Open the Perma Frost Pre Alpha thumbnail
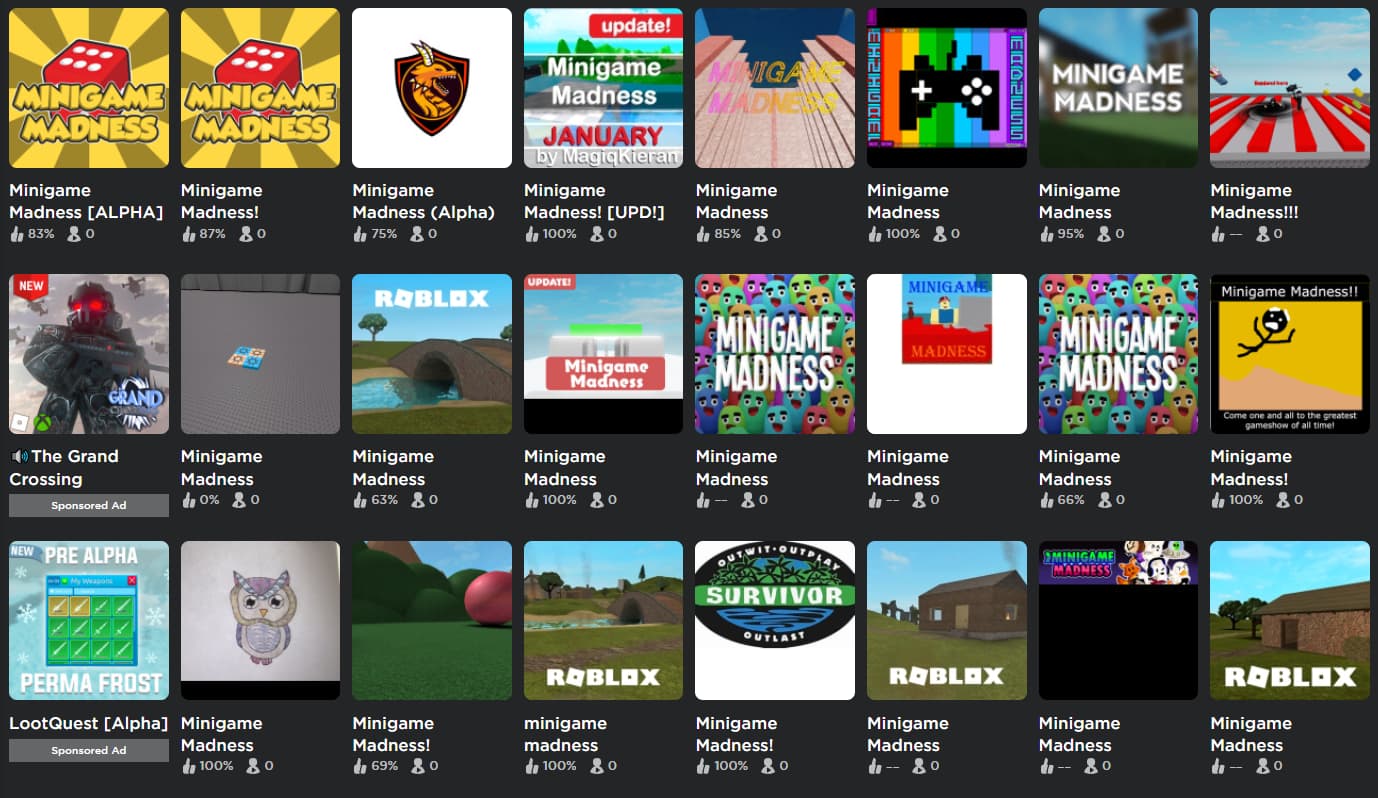 [89, 620]
